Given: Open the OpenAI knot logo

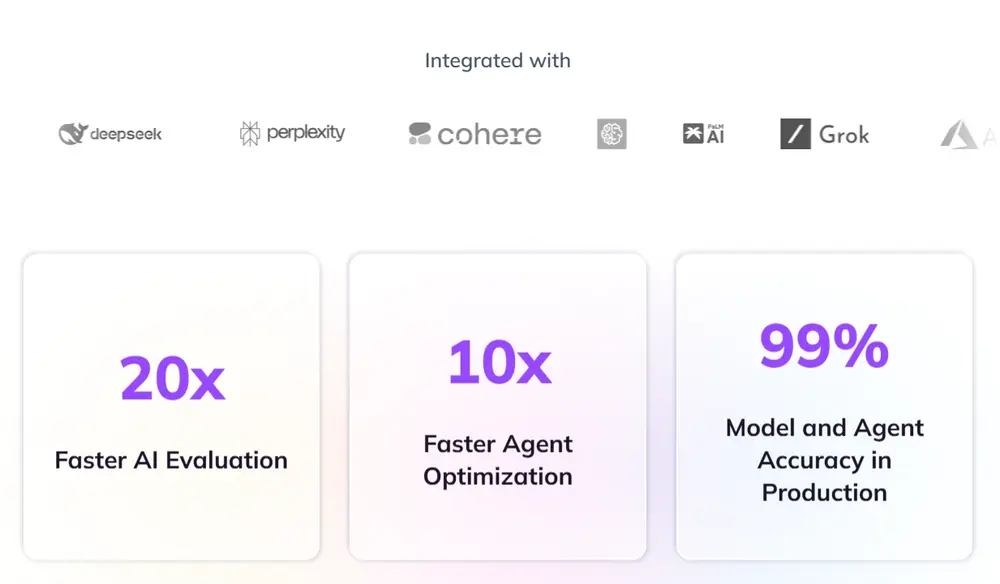Looking at the screenshot, I should (x=612, y=134).
